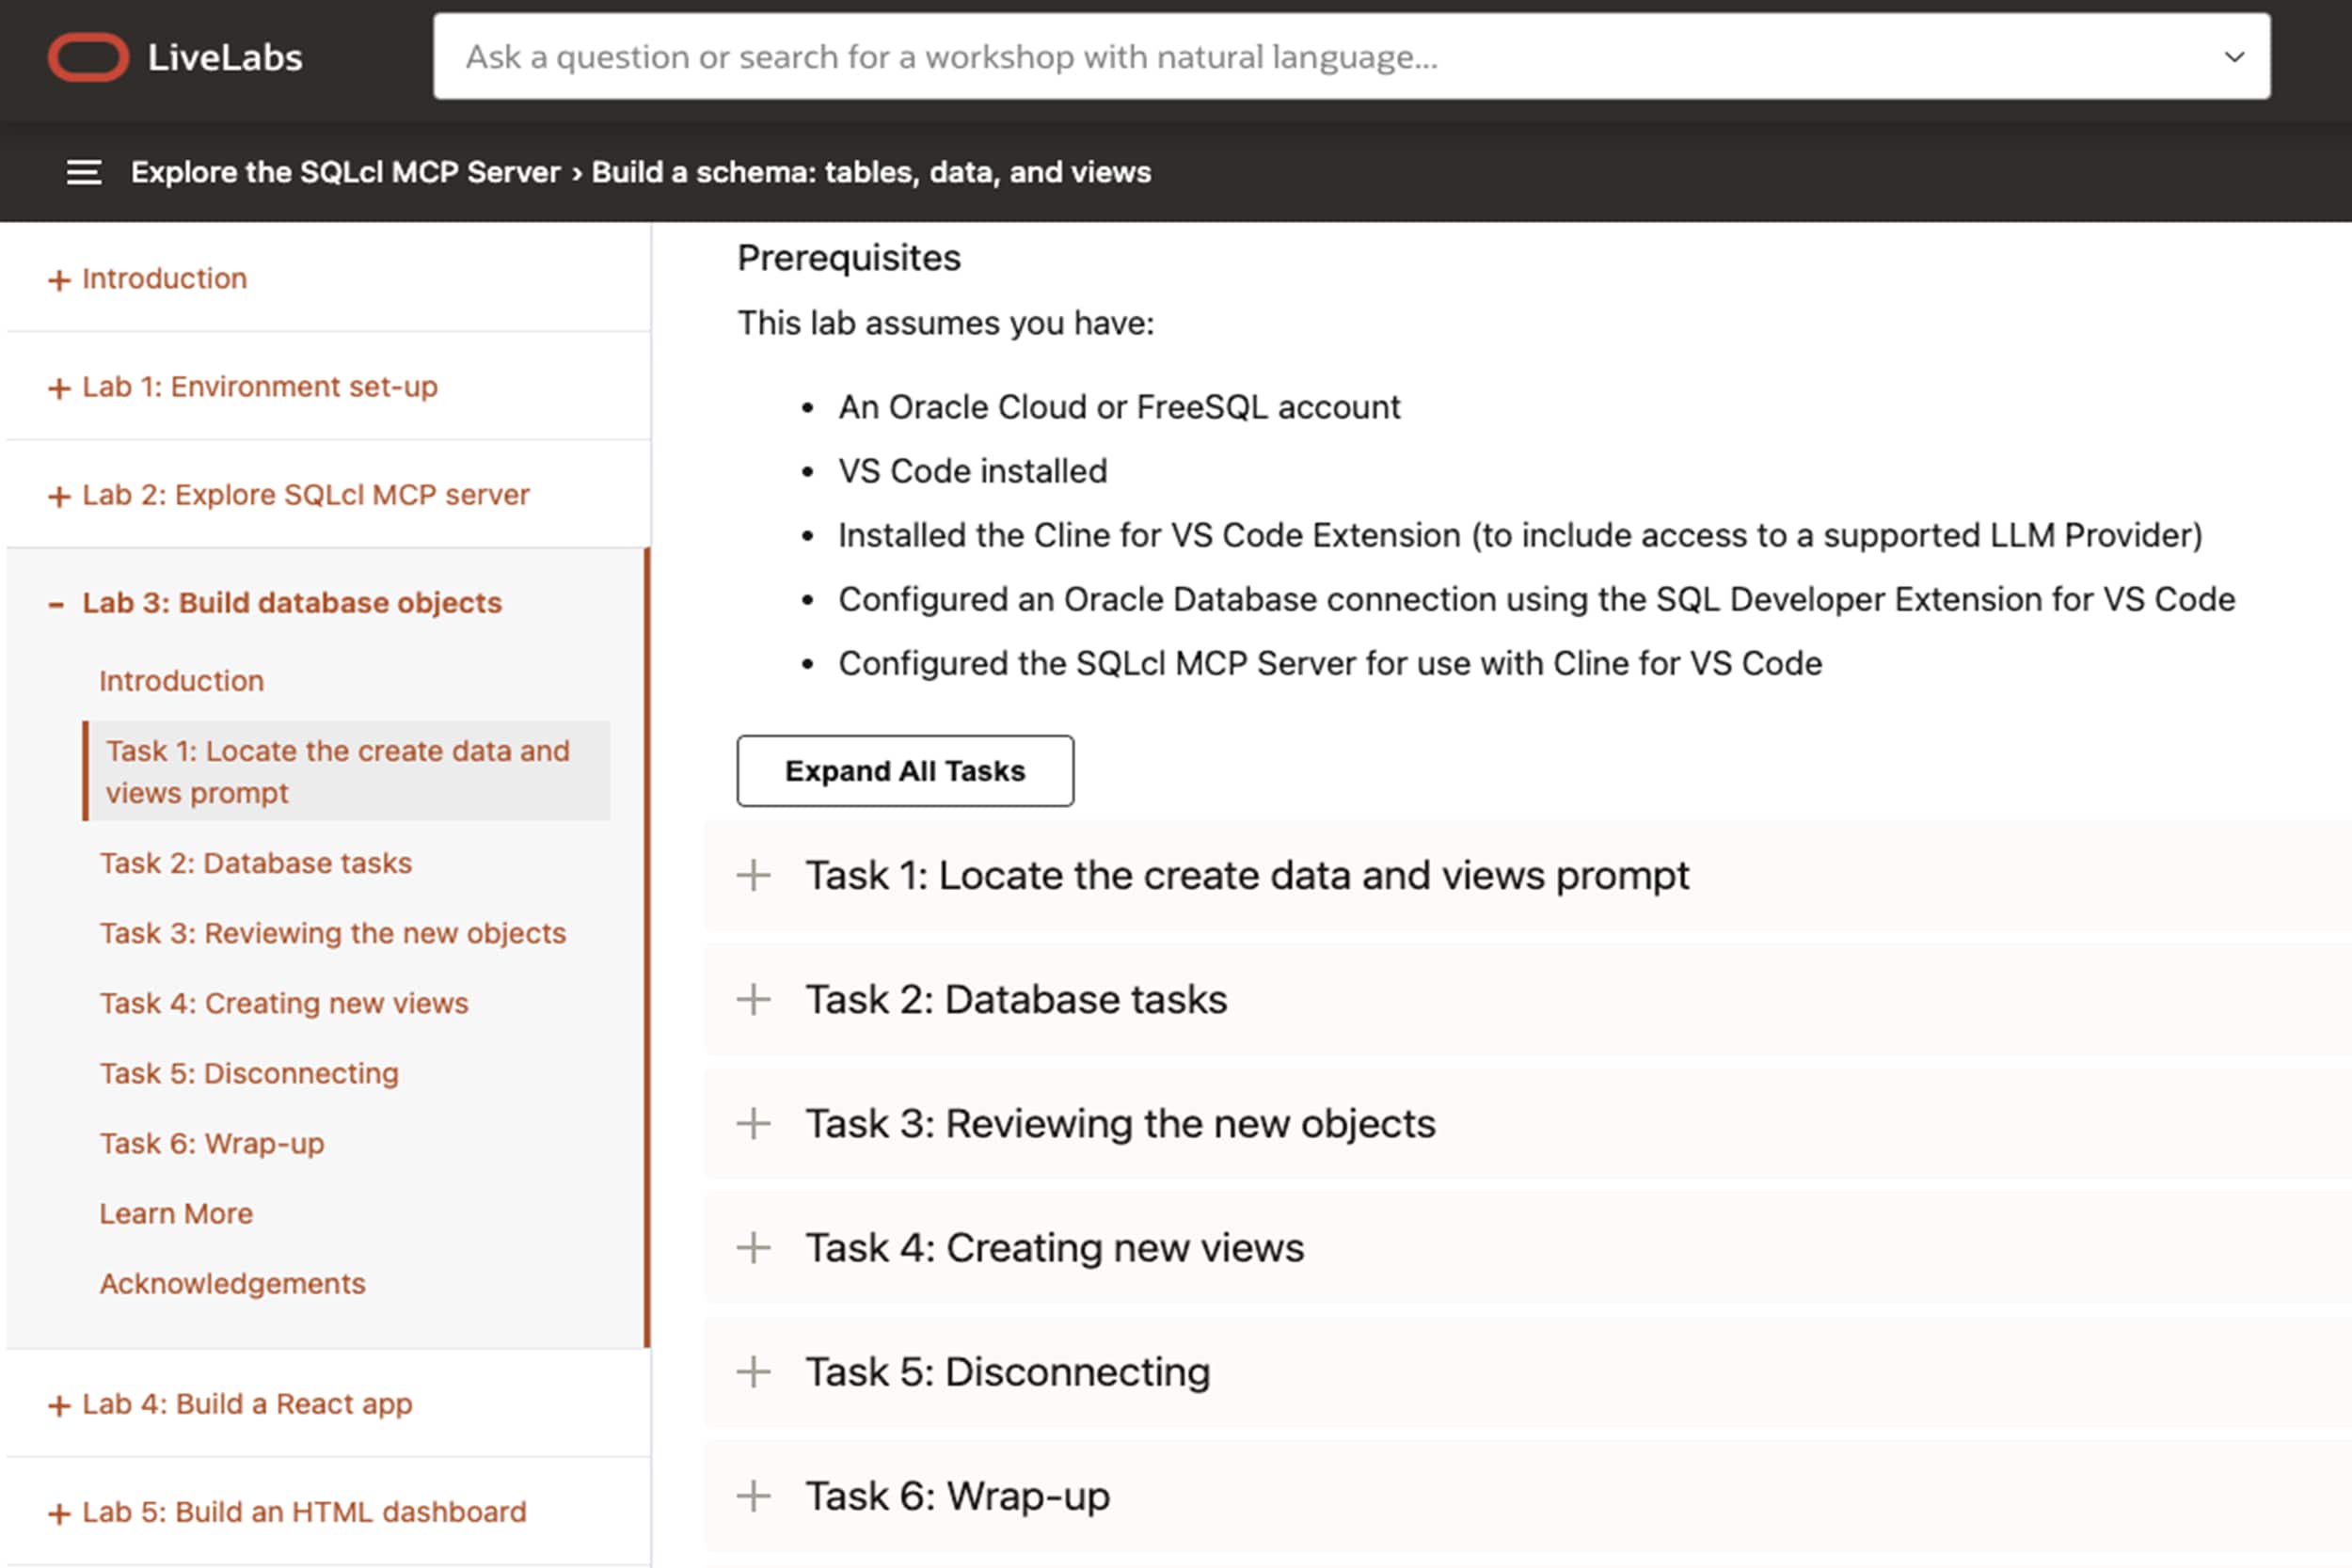The width and height of the screenshot is (2352, 1568).
Task: Click the Explore the SQLcl MCP Server breadcrumb
Action: pyautogui.click(x=346, y=172)
